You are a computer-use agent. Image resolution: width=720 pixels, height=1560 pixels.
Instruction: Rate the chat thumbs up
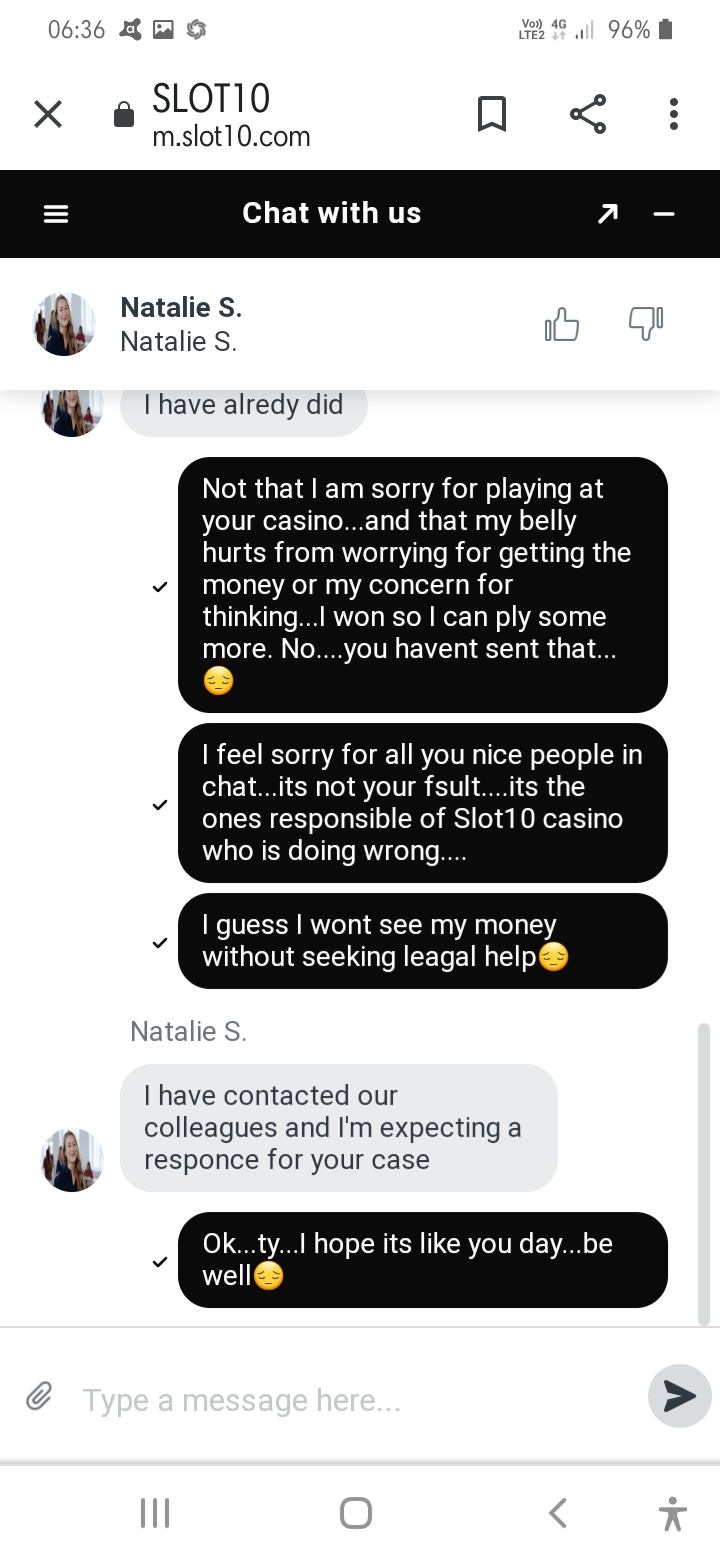(562, 324)
